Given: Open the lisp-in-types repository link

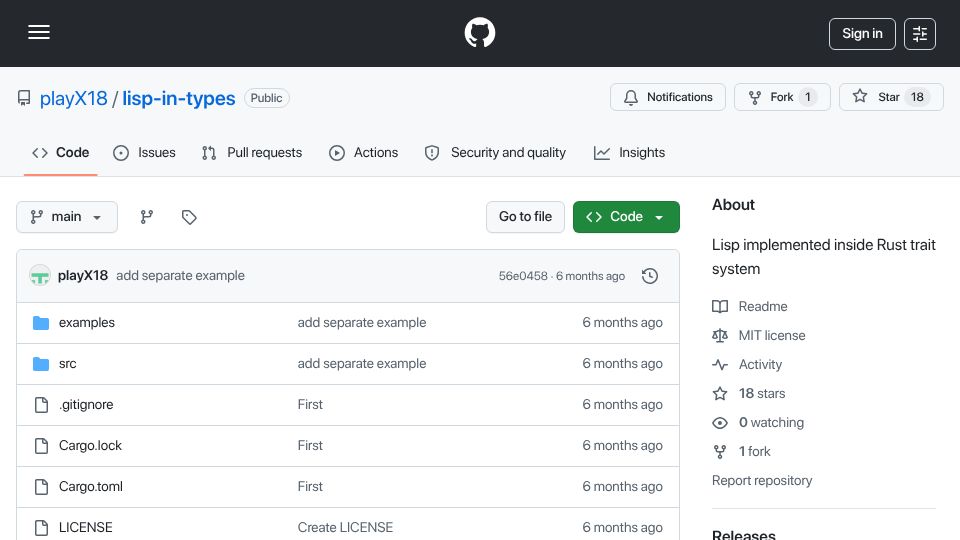Looking at the screenshot, I should pyautogui.click(x=178, y=98).
